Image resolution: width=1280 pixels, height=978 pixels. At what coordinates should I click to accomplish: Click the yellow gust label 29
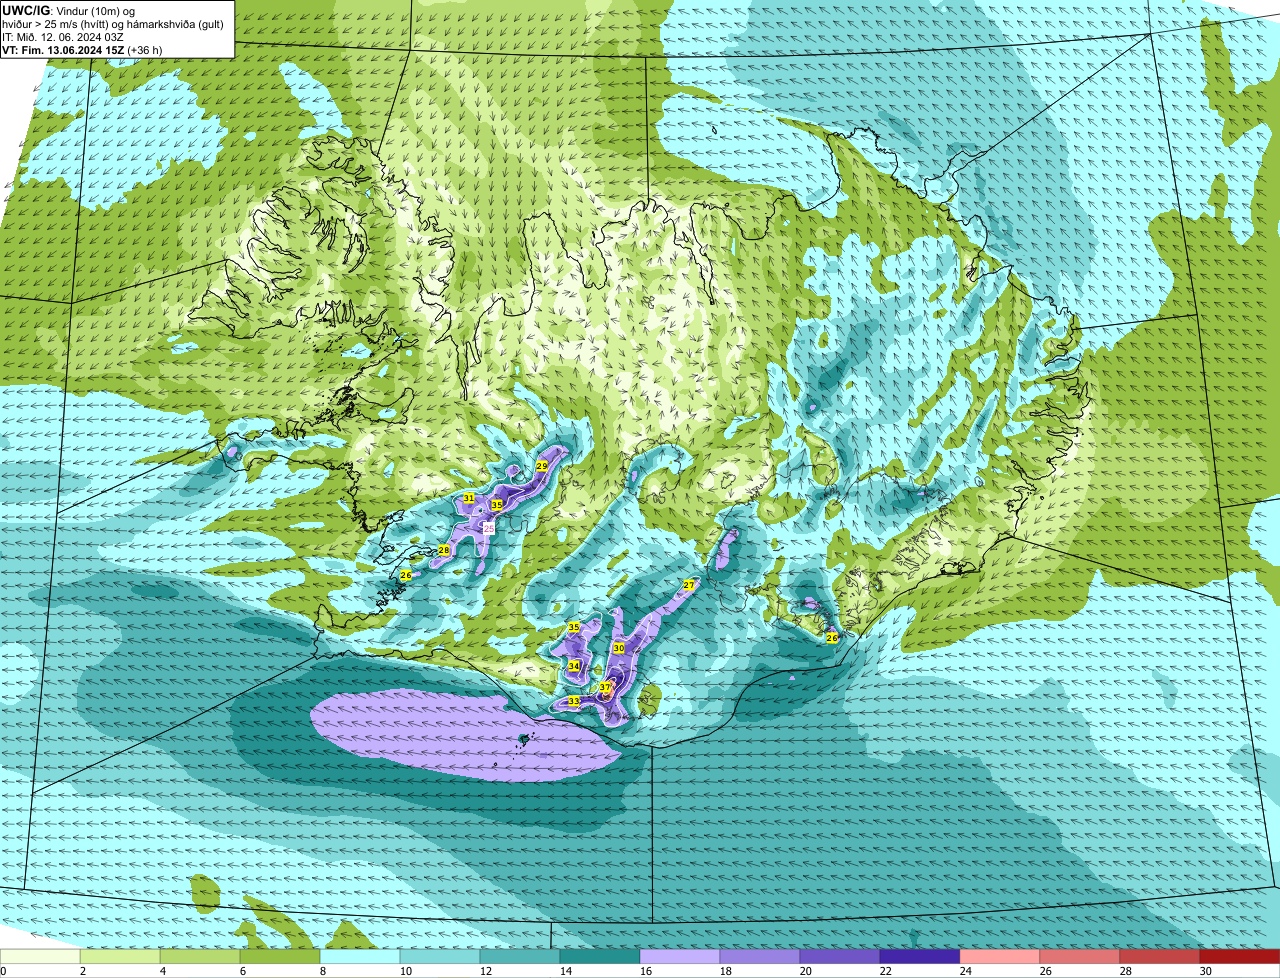tap(542, 466)
